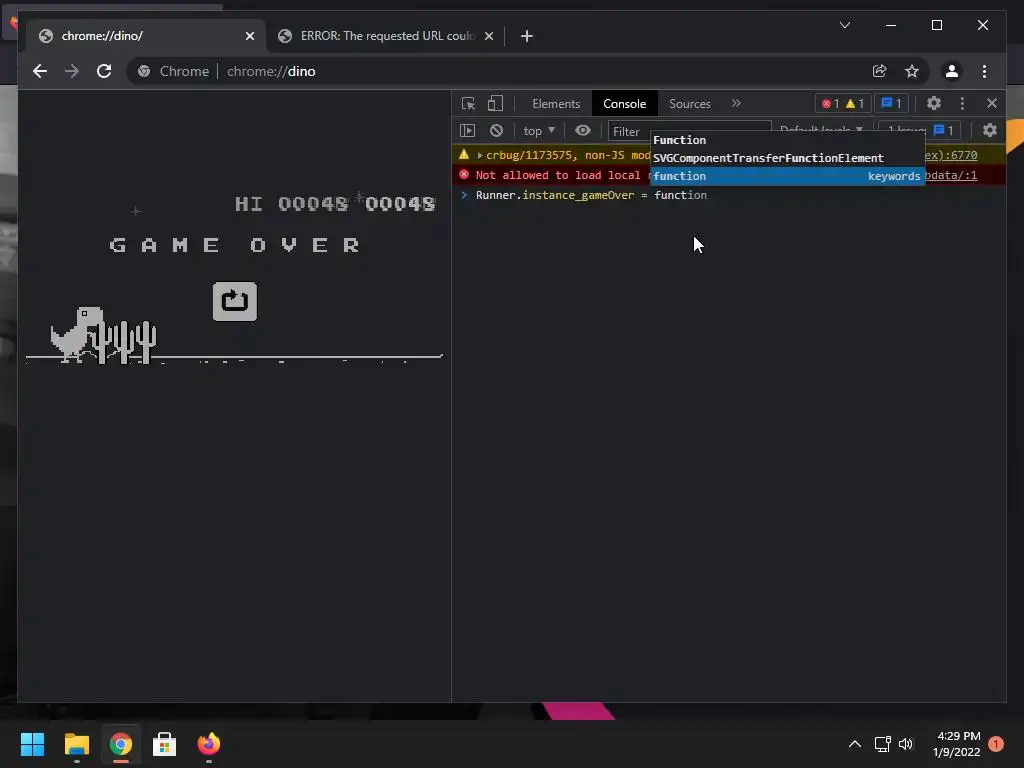Open the top context dropdown
Viewport: 1024px width, 768px height.
539,131
